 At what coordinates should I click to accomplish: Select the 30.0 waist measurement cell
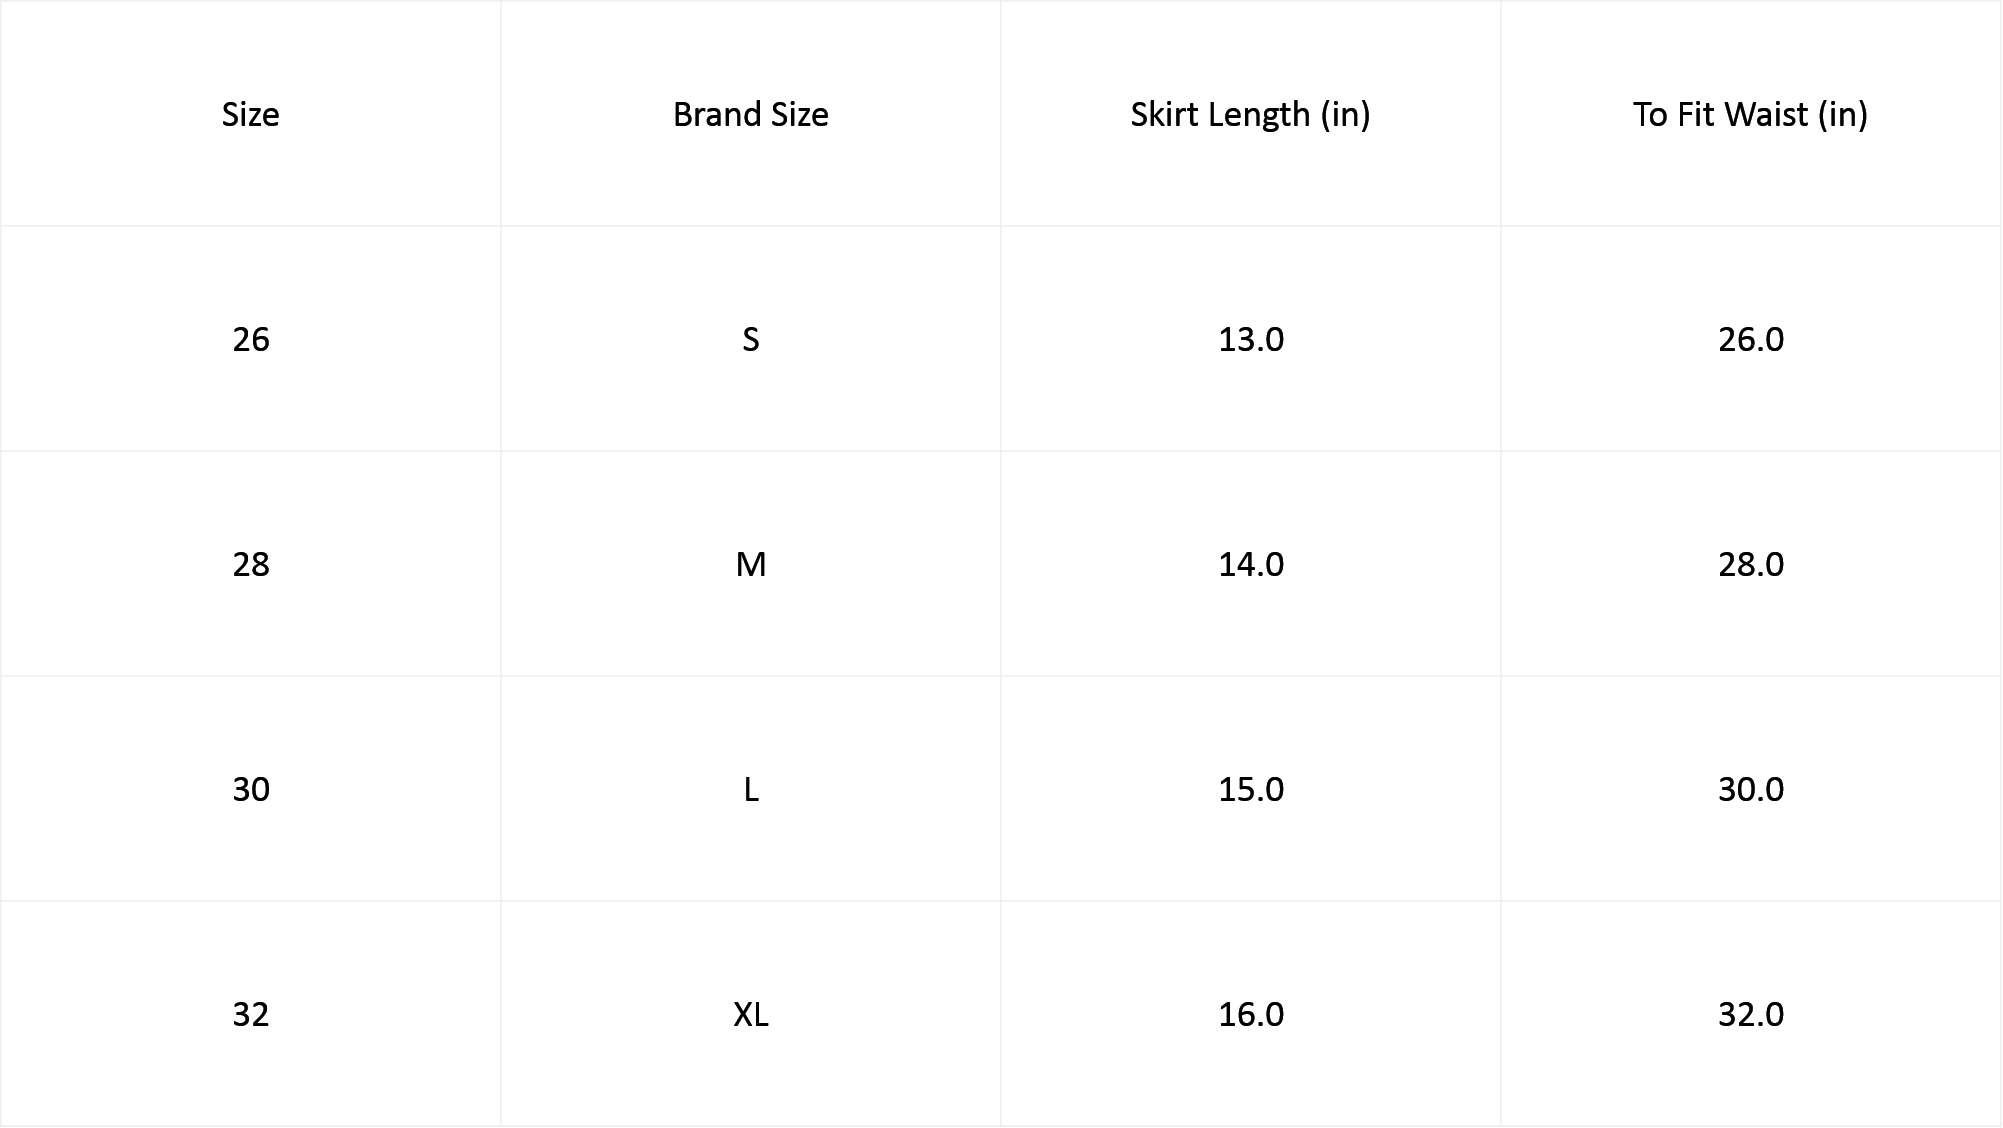coord(1750,789)
